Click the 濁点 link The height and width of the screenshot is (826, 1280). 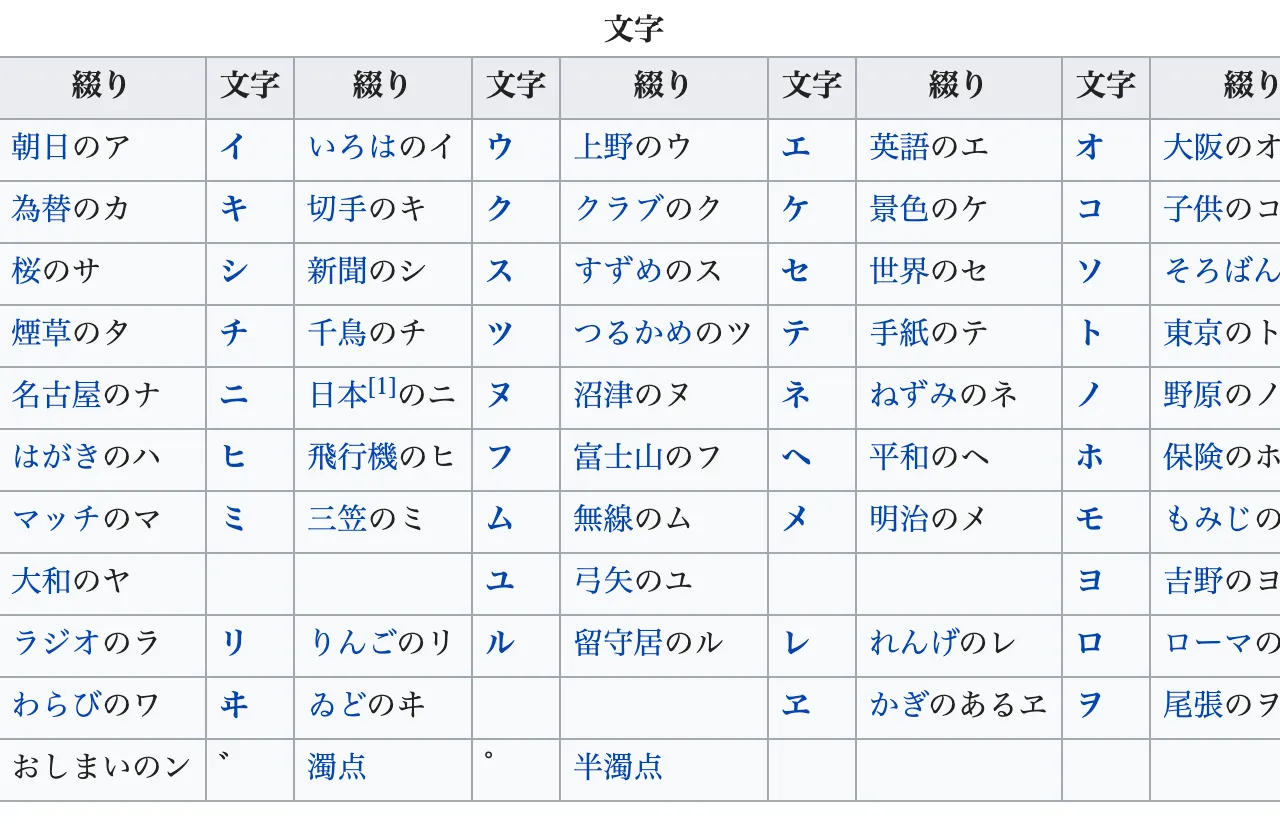pos(338,767)
